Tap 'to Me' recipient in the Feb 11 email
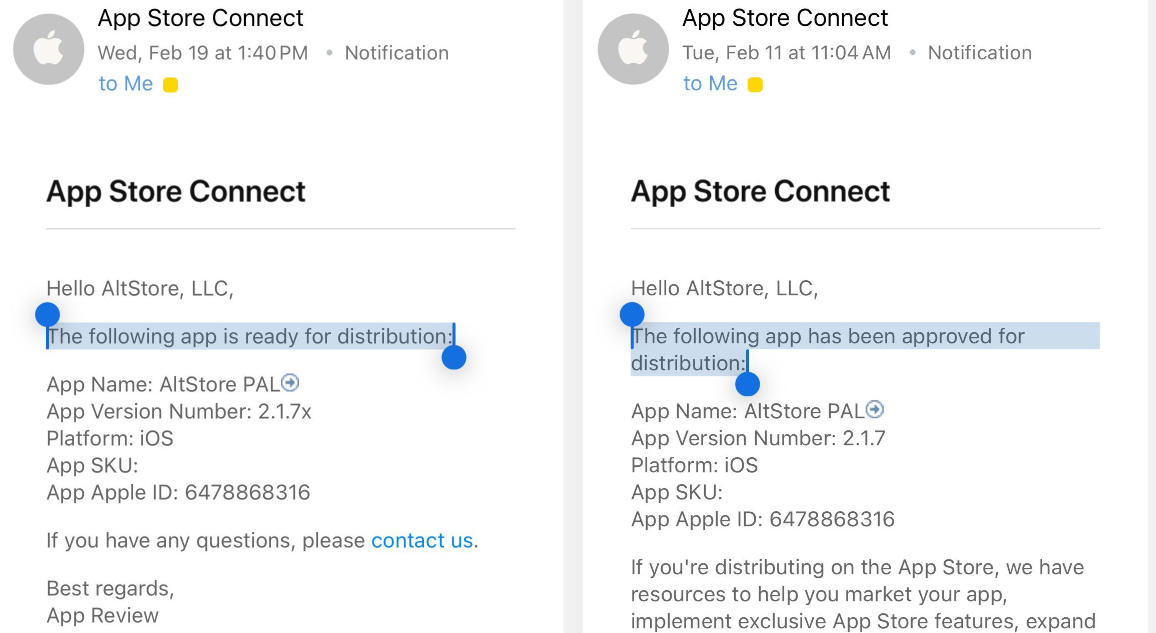The height and width of the screenshot is (633, 1156). click(x=710, y=84)
